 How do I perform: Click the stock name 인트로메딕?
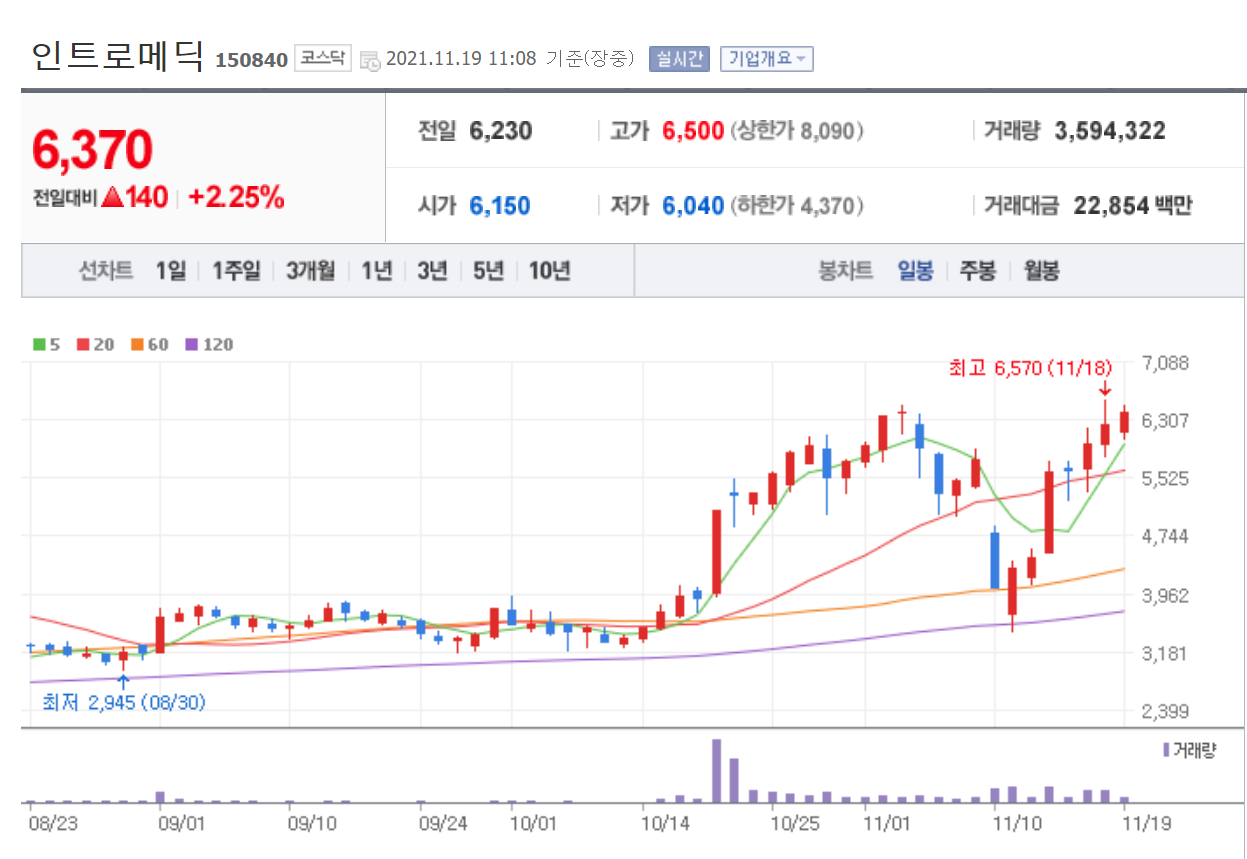click(118, 55)
